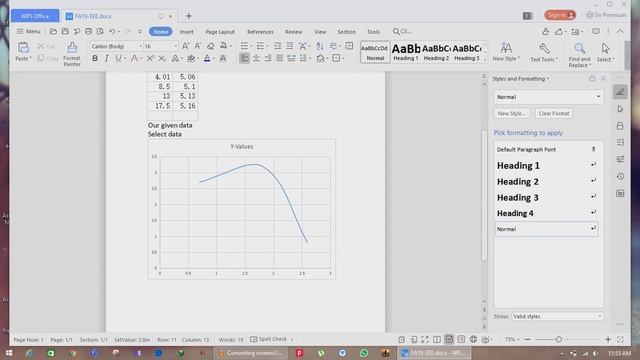
Task: Toggle Italic formatting
Action: coord(107,58)
